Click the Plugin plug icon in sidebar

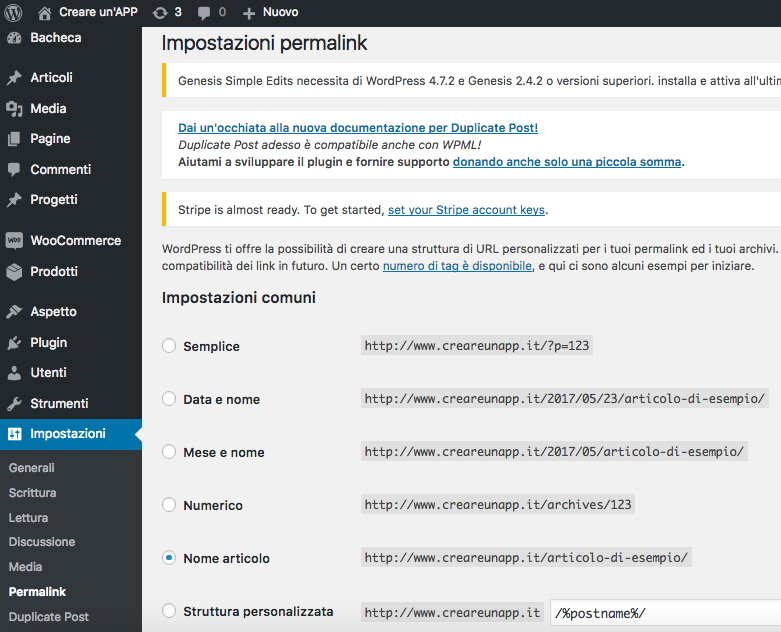[x=14, y=343]
